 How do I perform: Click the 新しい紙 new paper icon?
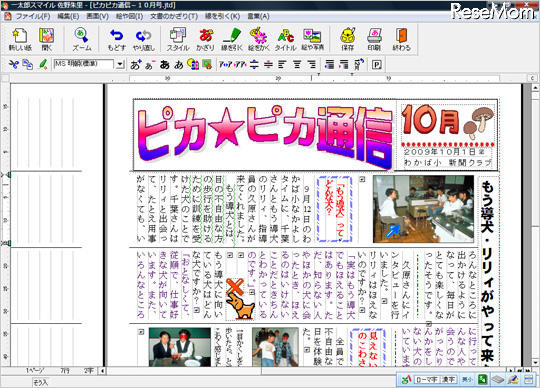pyautogui.click(x=20, y=39)
